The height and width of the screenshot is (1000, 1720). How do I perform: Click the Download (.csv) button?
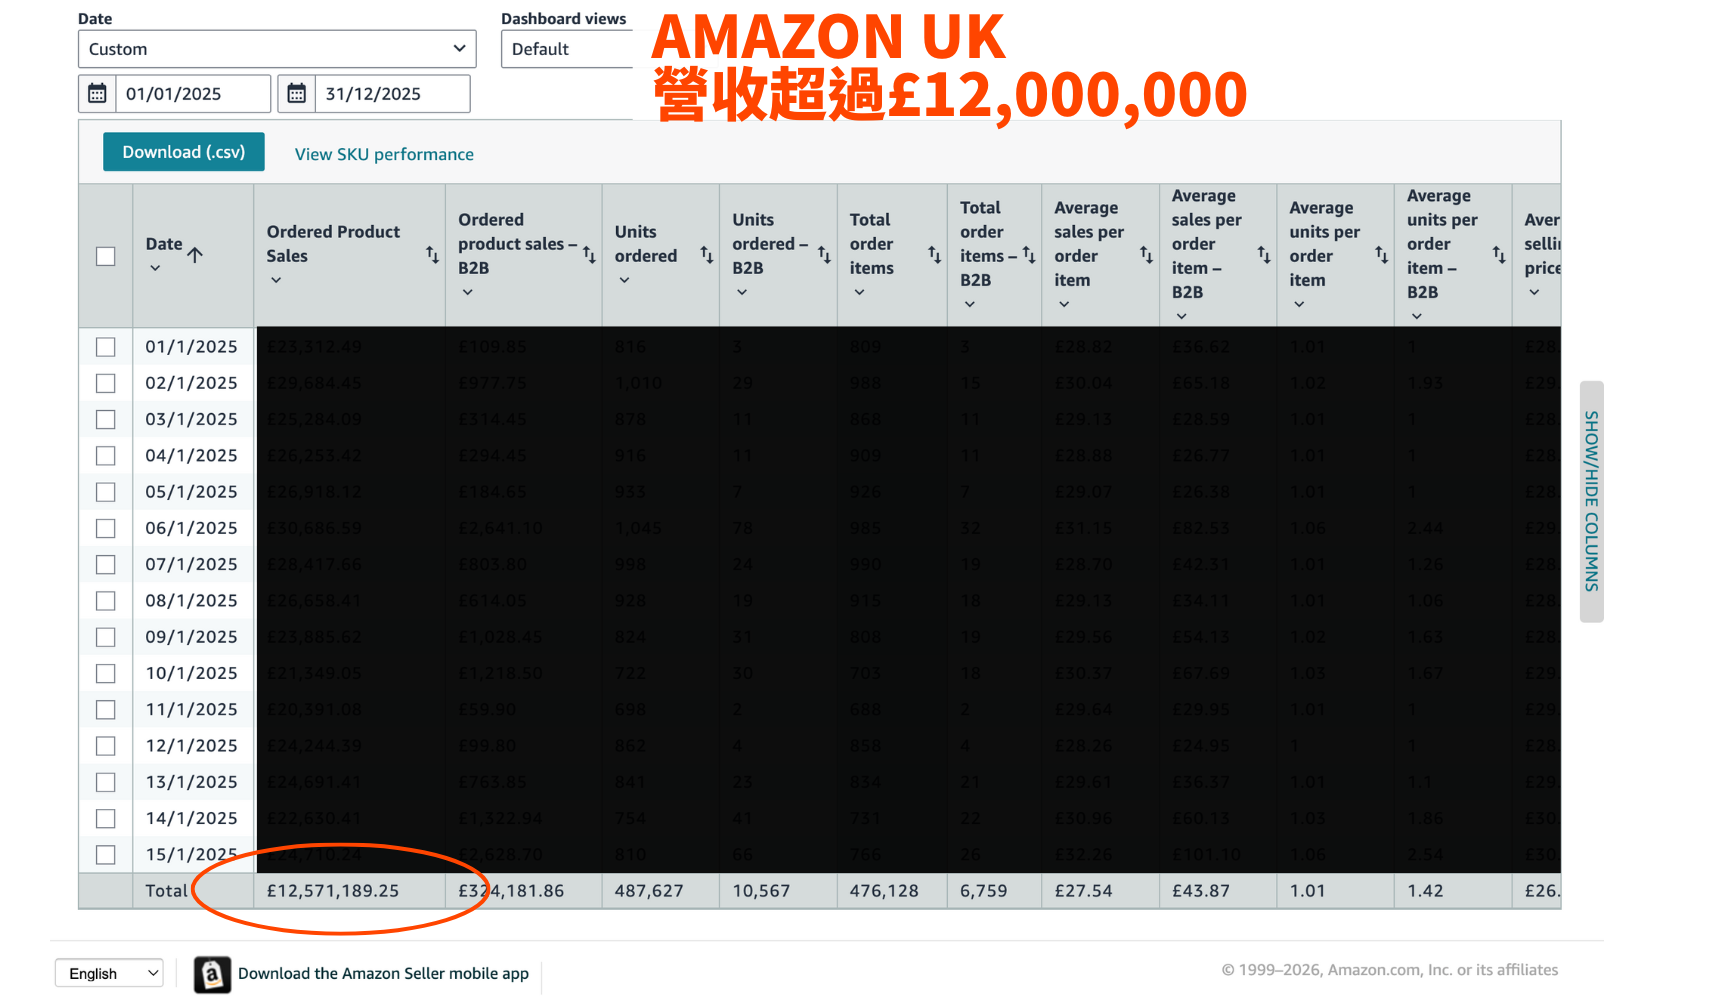pos(184,152)
